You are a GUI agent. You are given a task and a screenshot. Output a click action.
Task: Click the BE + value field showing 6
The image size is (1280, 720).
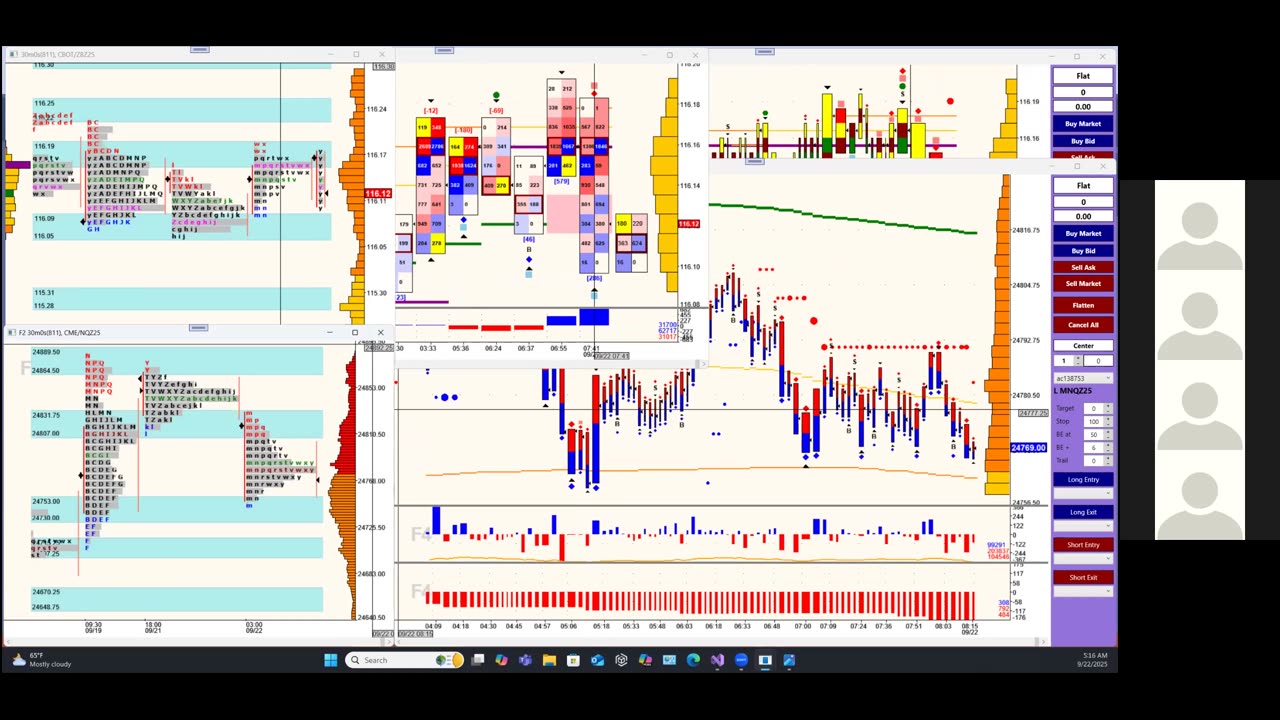pyautogui.click(x=1094, y=447)
